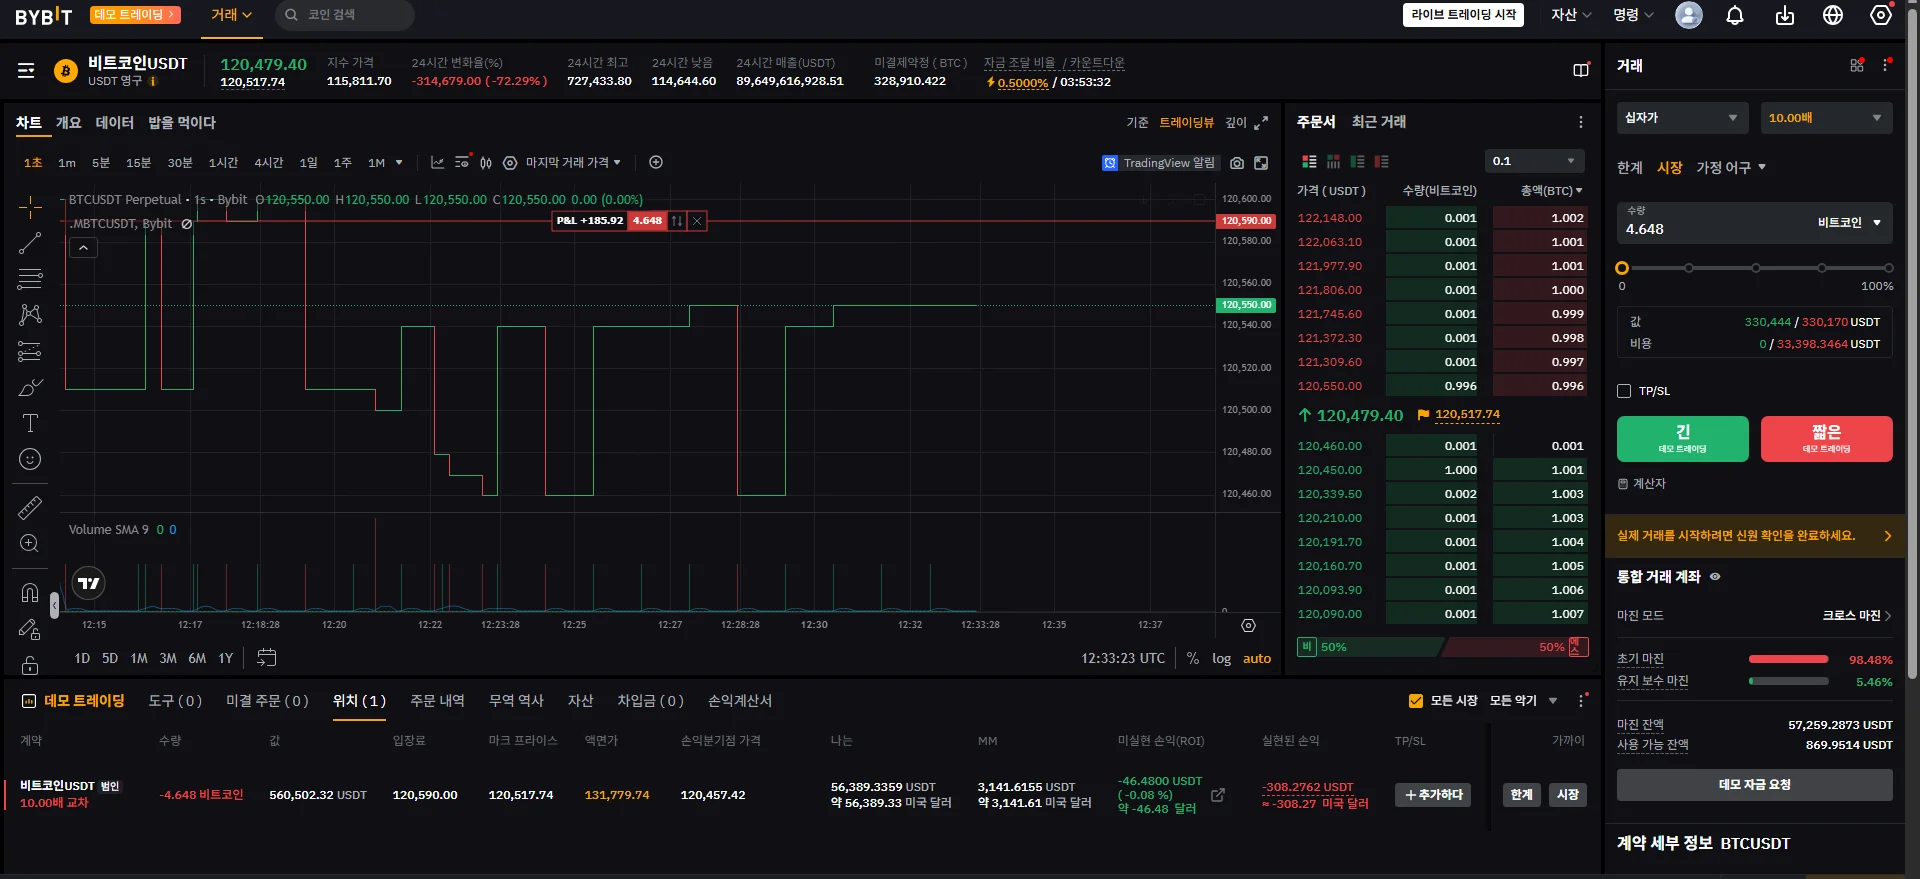Toggle the 모든 시장 checkbox
This screenshot has width=1920, height=879.
pyautogui.click(x=1416, y=701)
